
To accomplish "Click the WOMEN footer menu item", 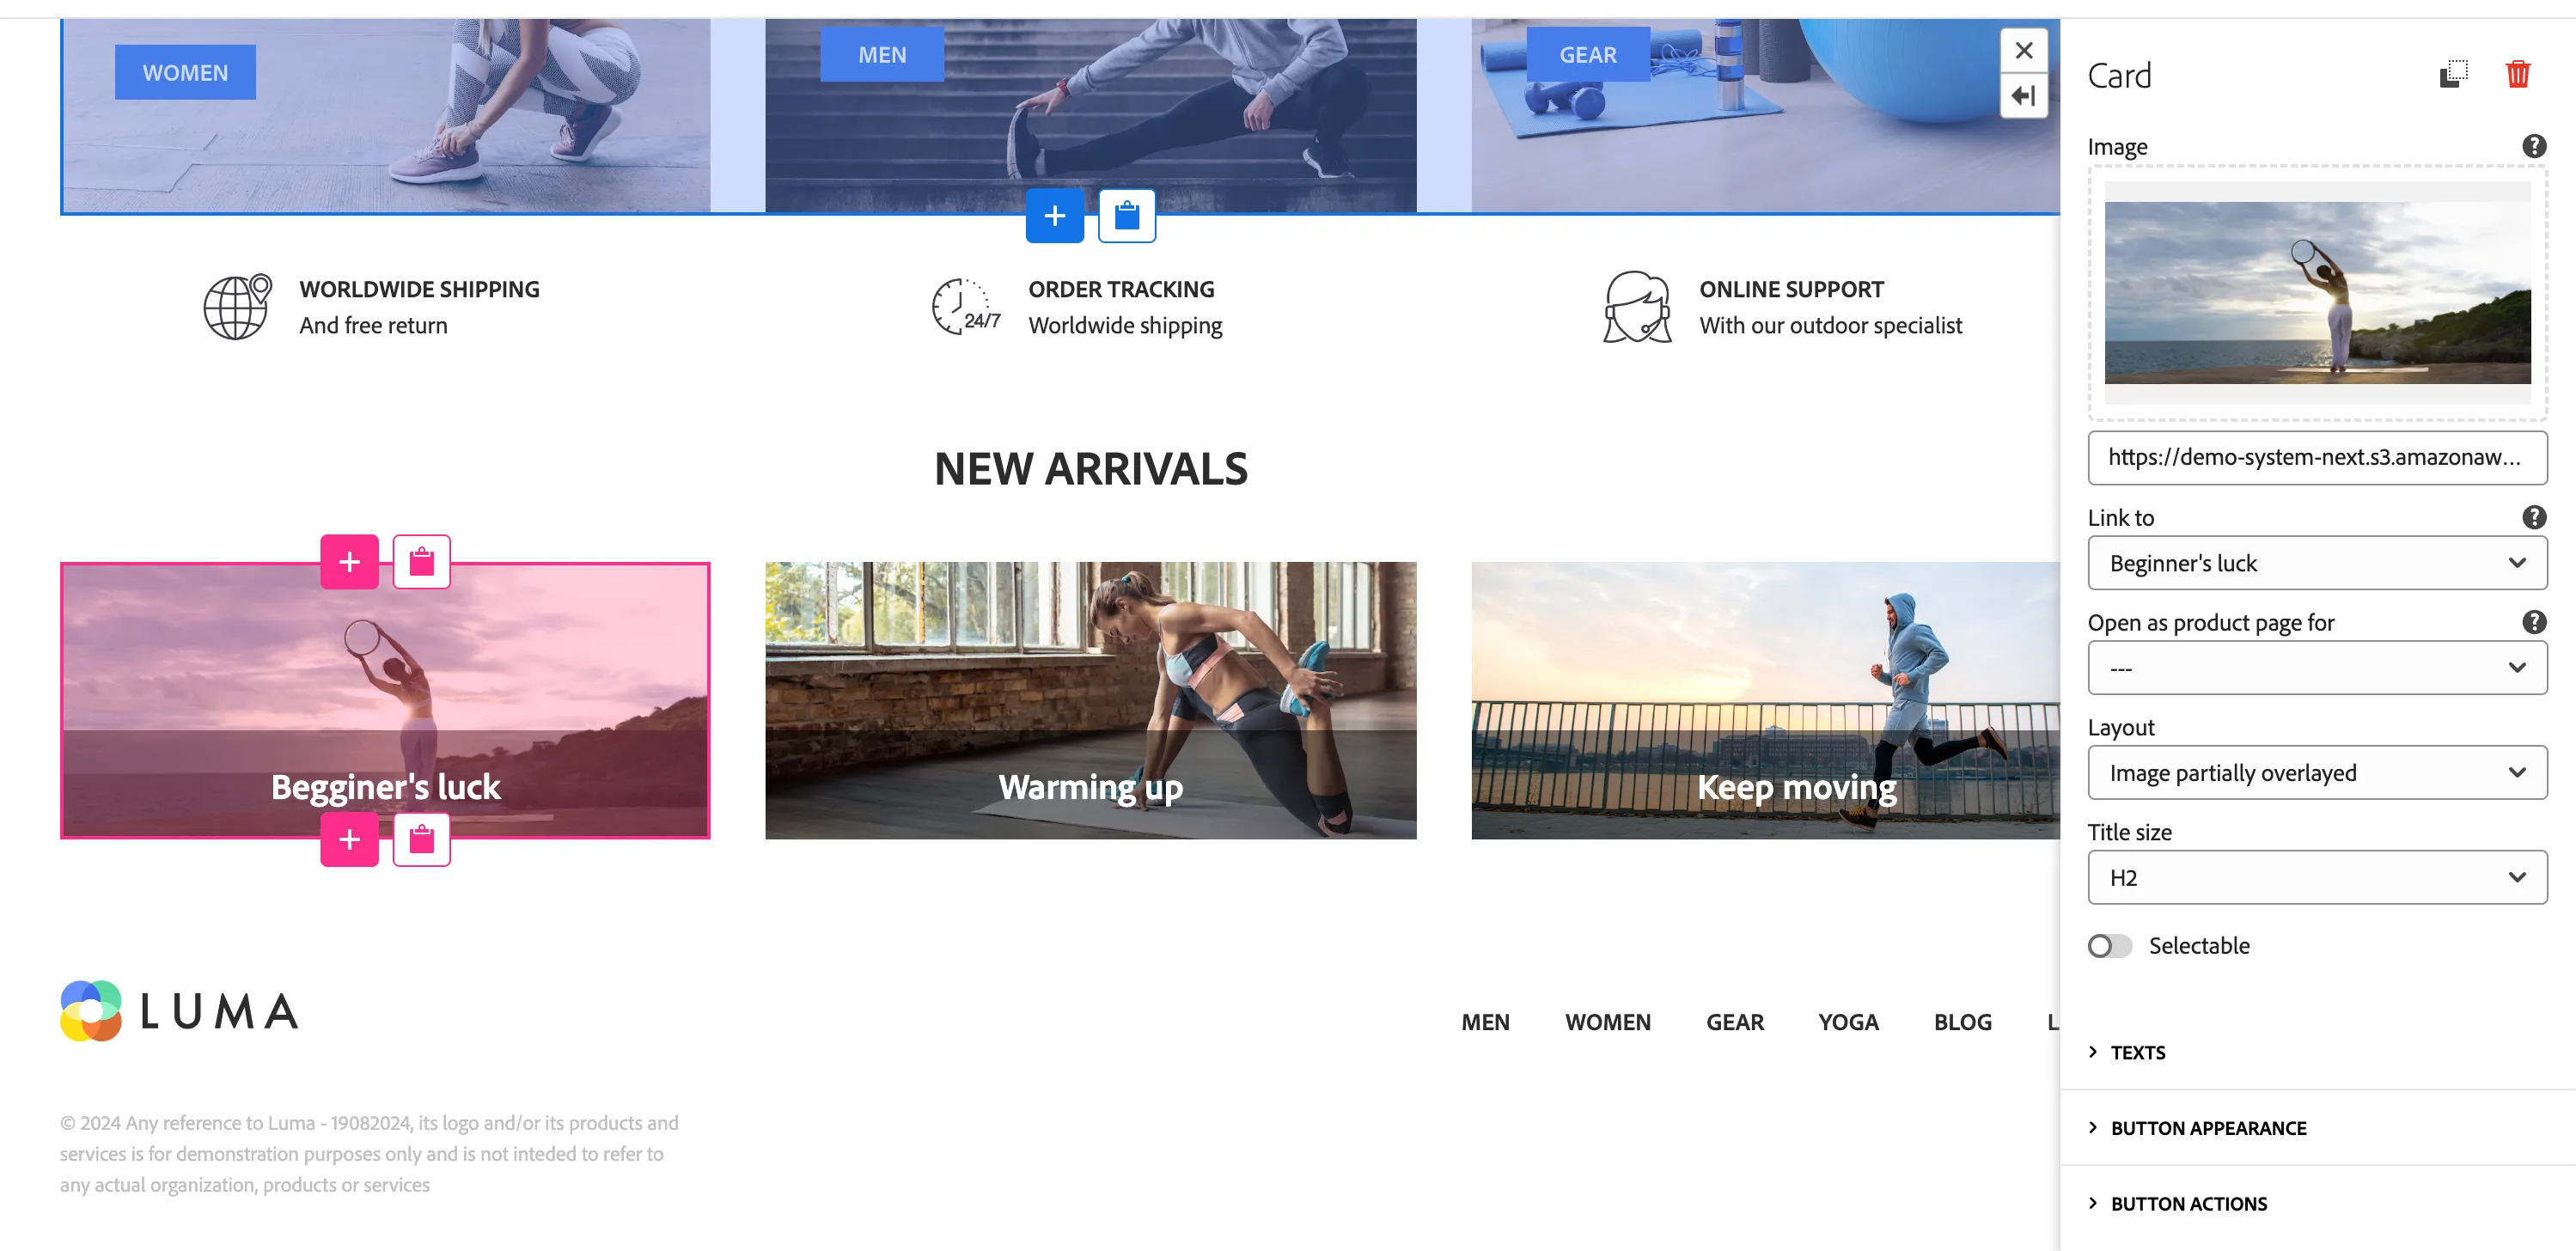I will 1607,1022.
